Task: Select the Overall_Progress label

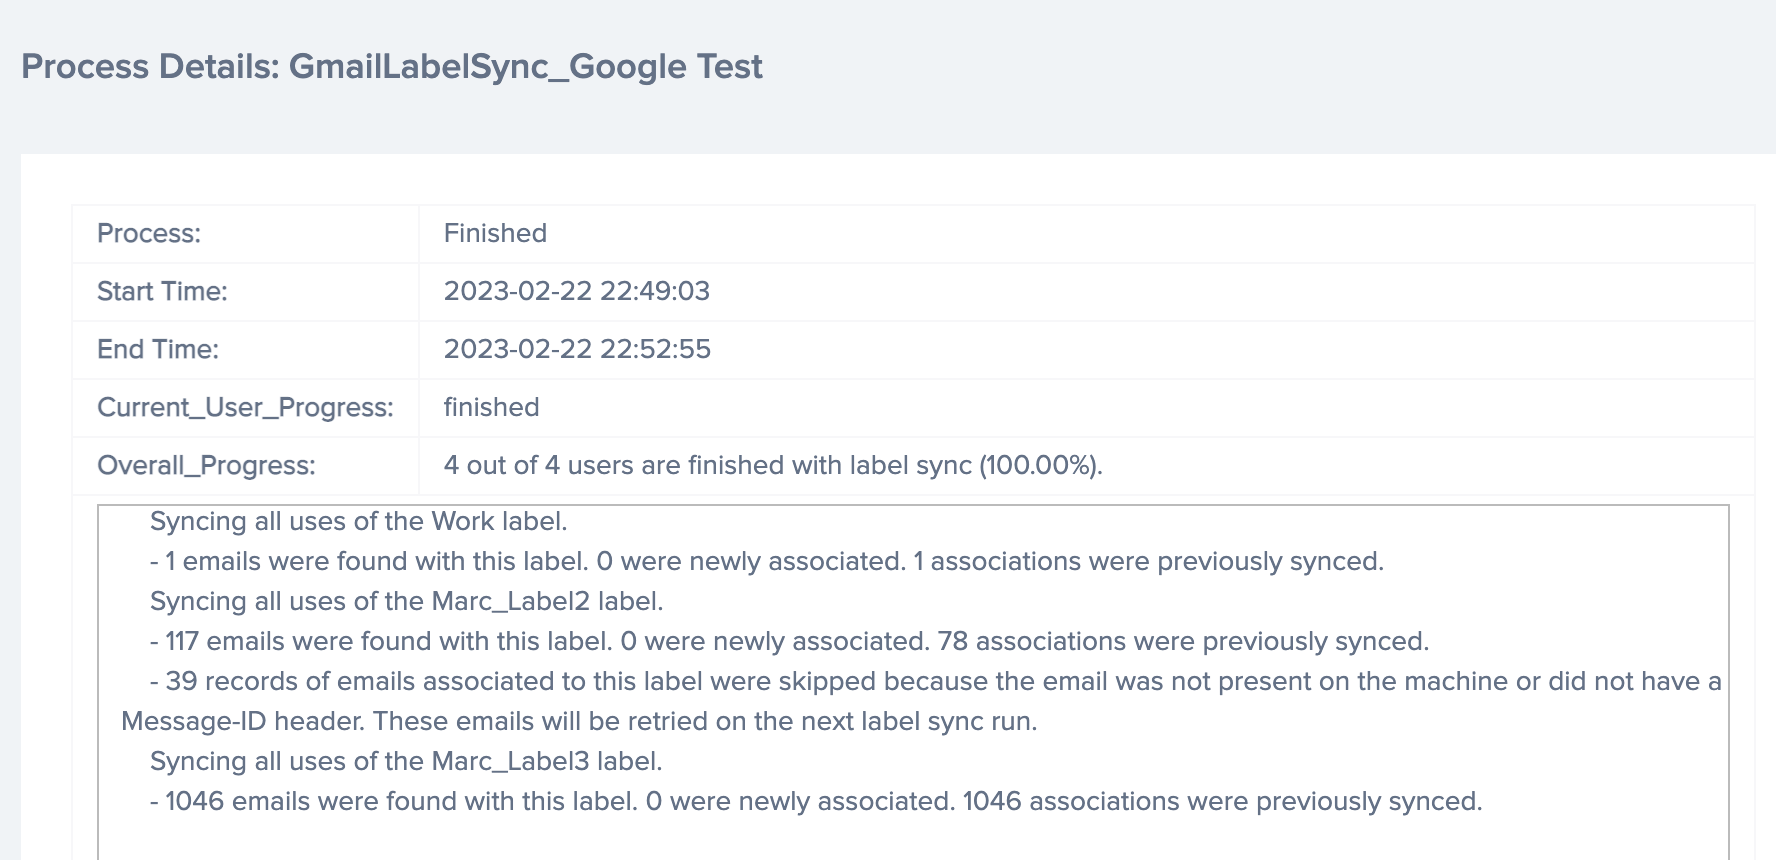Action: point(206,466)
